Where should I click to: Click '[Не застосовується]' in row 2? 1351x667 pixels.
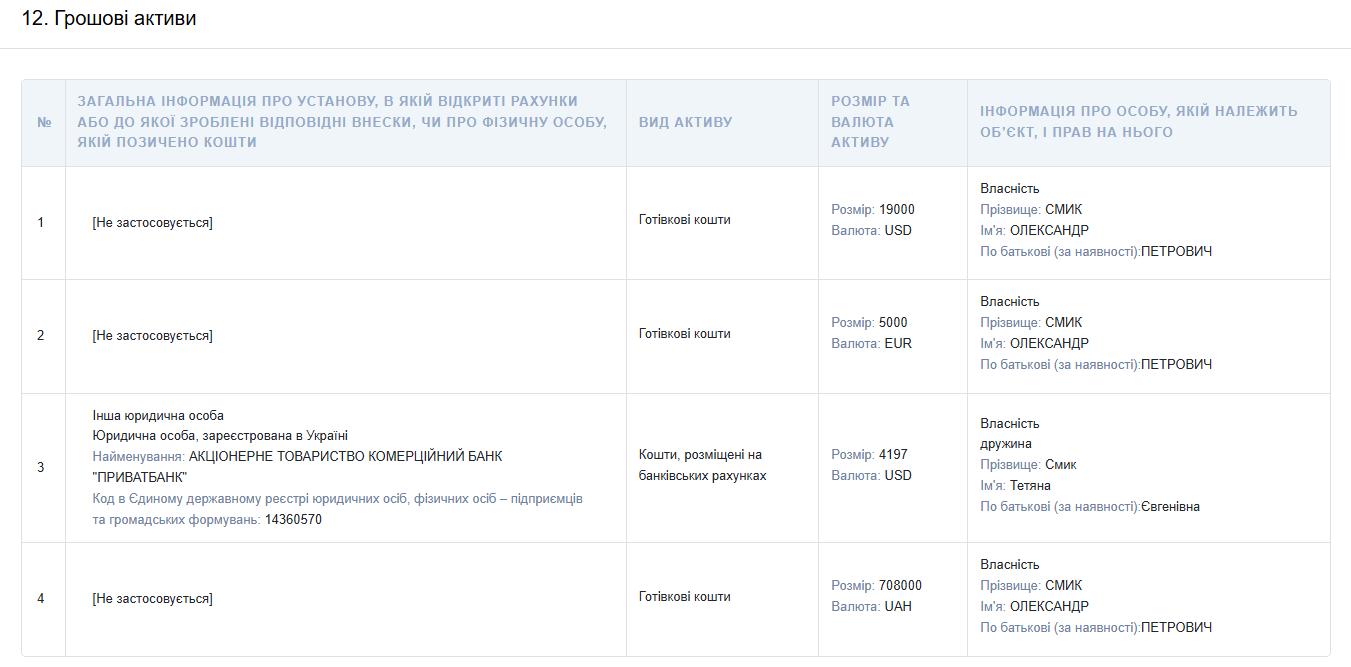[152, 336]
